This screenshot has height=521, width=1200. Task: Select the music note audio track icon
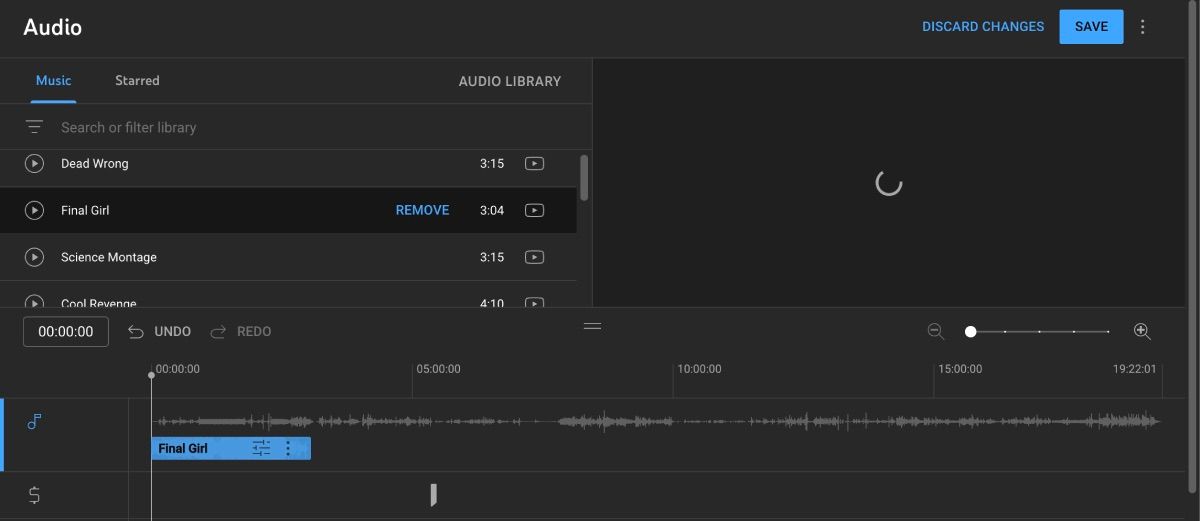34,422
